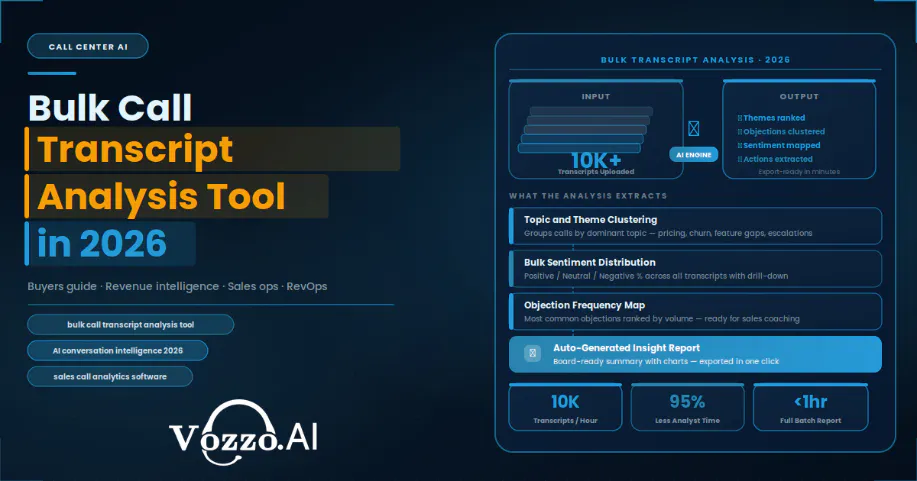Click the OUTPUT panel heading
This screenshot has height=481, width=917.
tap(799, 97)
